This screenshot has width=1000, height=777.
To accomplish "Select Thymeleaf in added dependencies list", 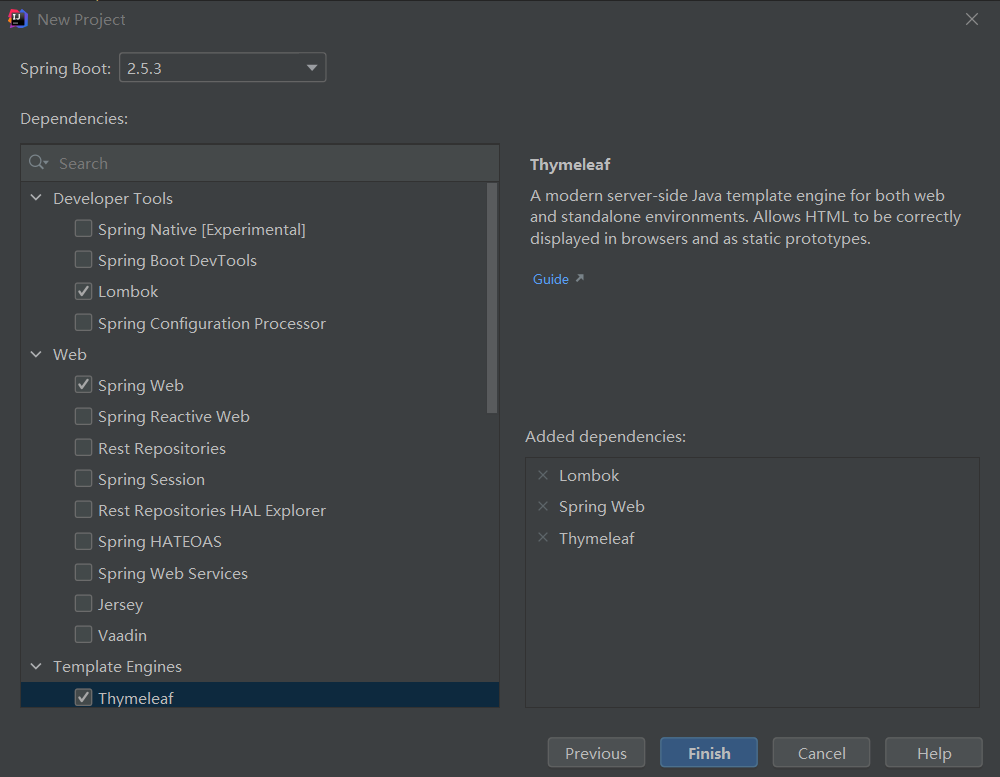I will coord(596,538).
